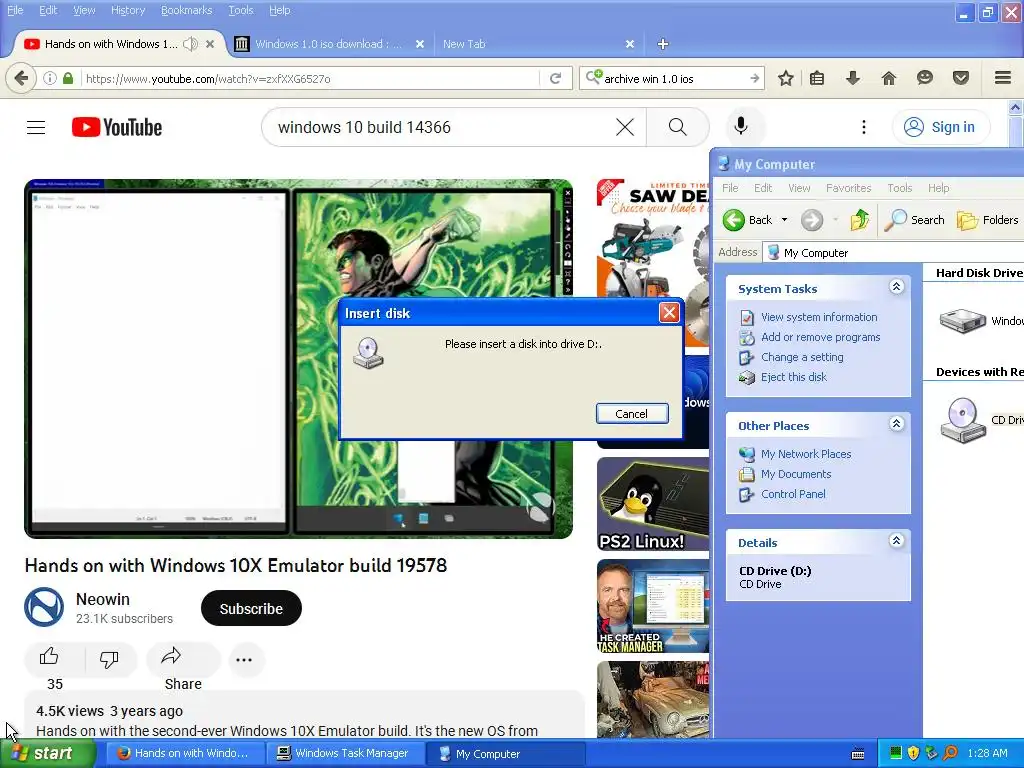Click Eject this disk link

point(793,377)
